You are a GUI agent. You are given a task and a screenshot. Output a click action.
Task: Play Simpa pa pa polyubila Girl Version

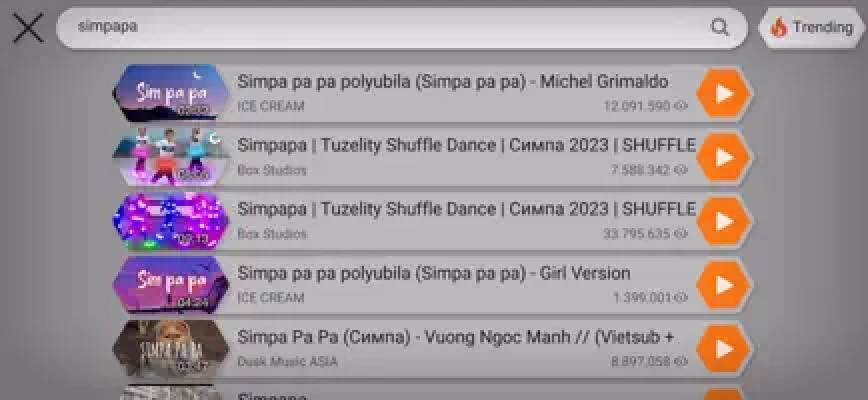[724, 286]
